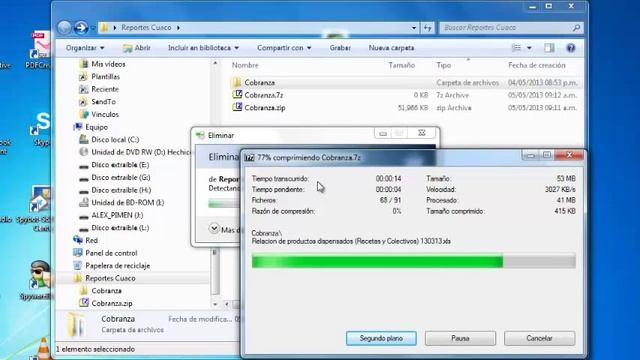Open the address bar history dropdown

[414, 28]
